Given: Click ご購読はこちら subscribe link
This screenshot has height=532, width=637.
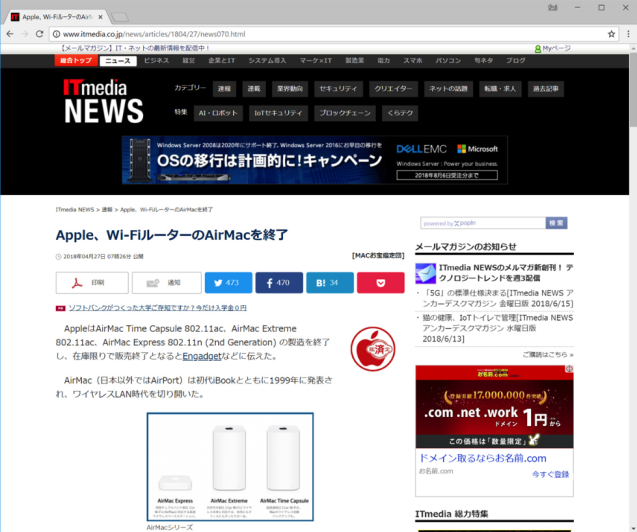Looking at the screenshot, I should click(548, 355).
